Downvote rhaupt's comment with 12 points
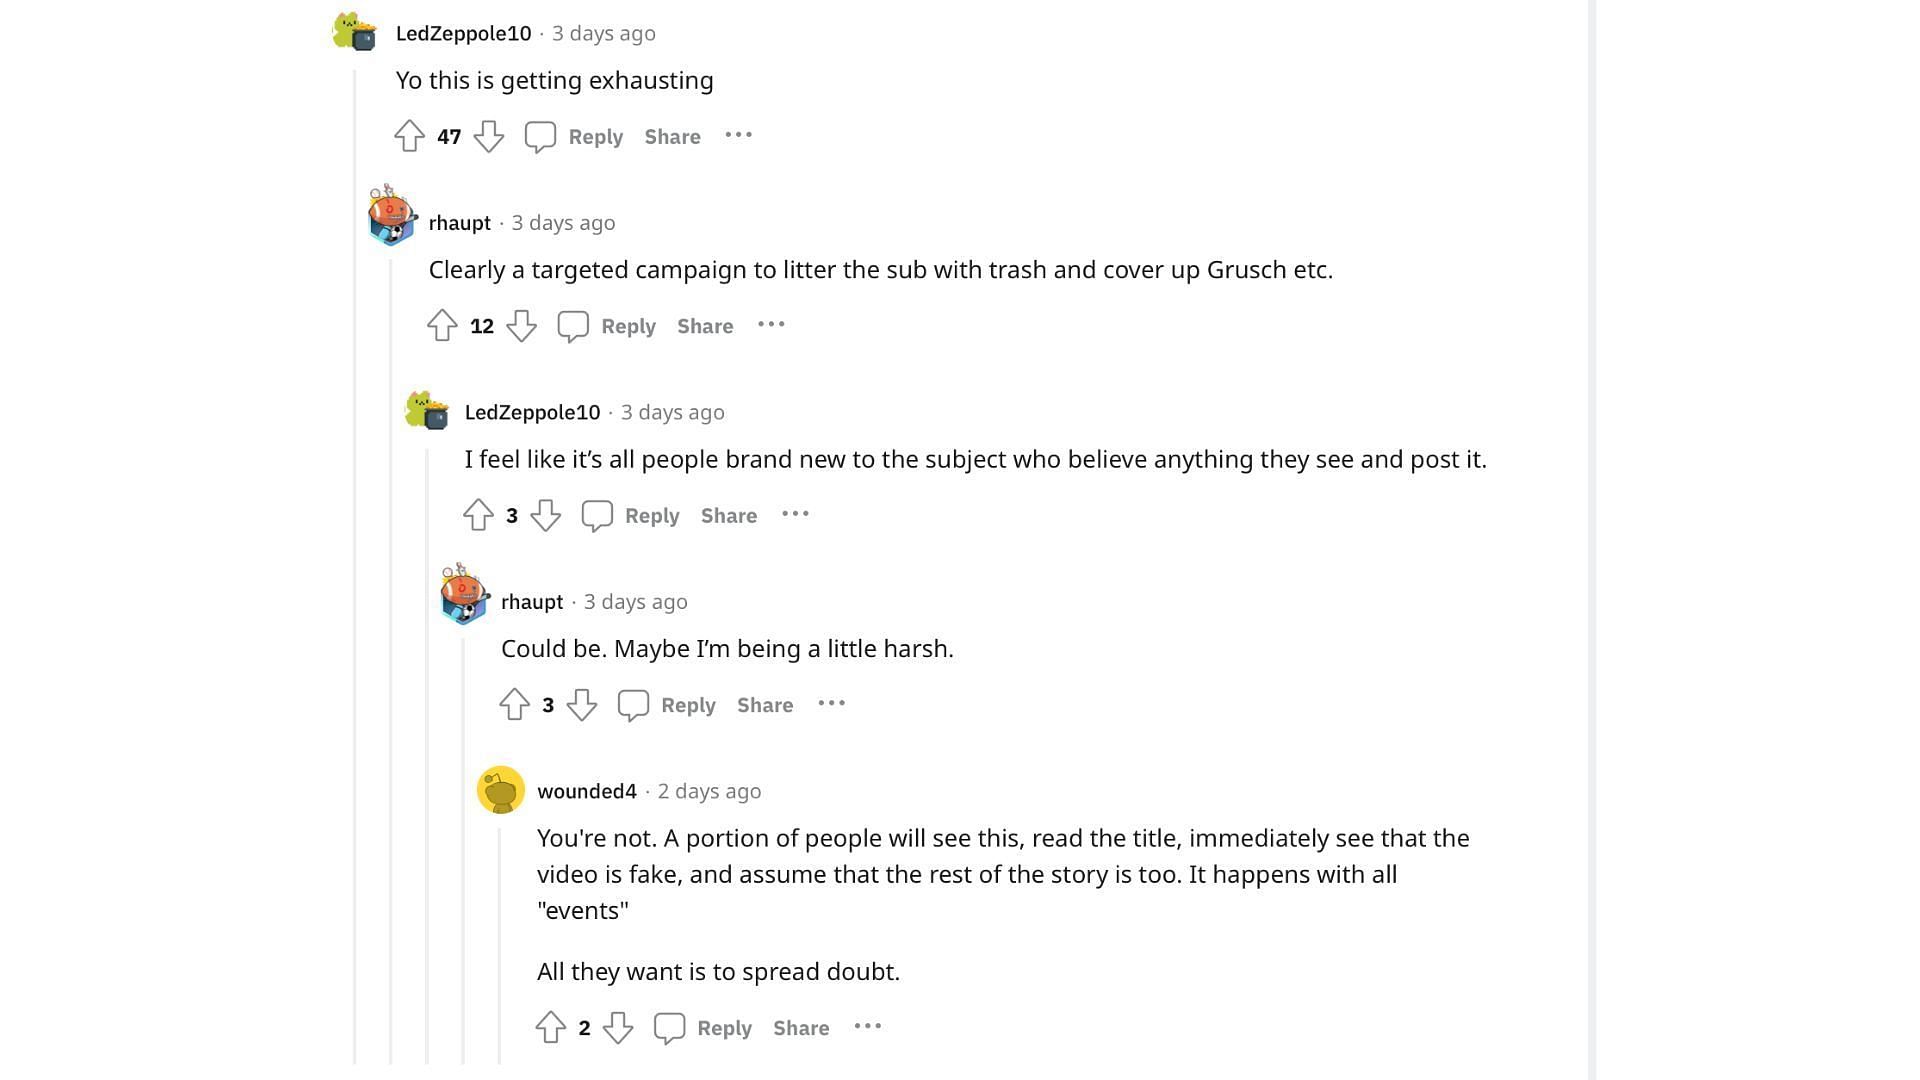1920x1080 pixels. (521, 325)
